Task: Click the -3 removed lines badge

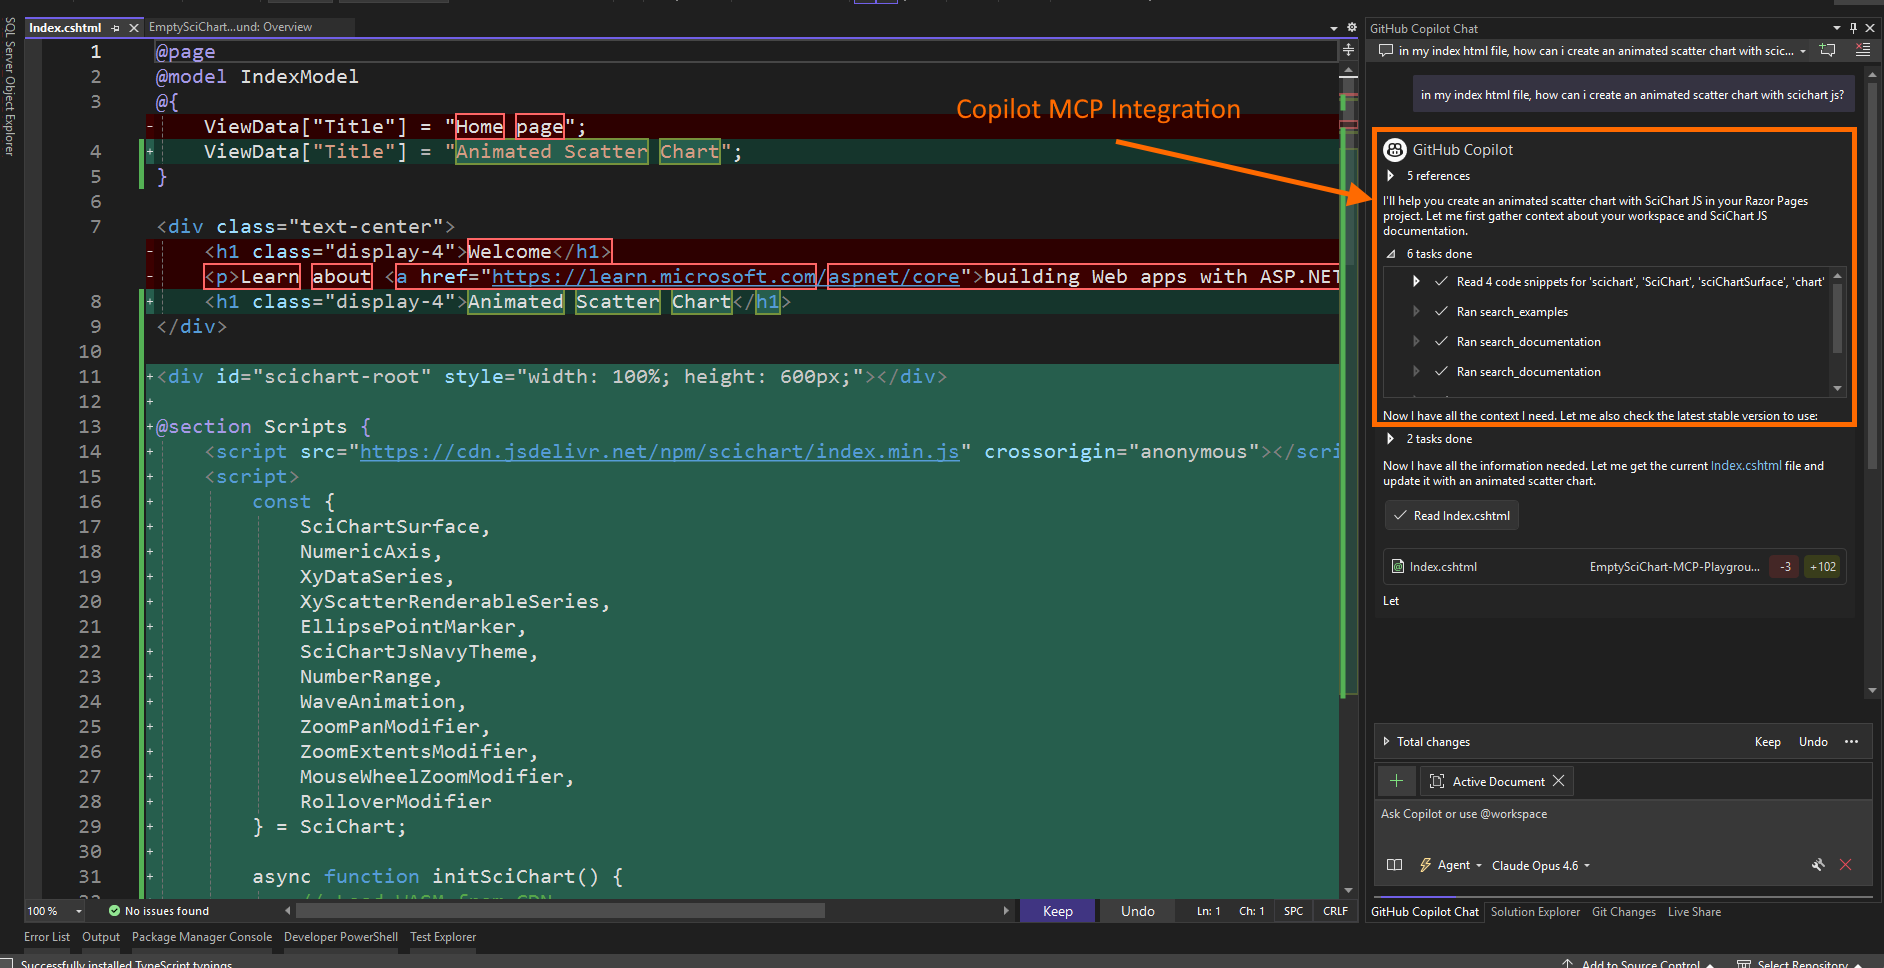Action: tap(1785, 567)
